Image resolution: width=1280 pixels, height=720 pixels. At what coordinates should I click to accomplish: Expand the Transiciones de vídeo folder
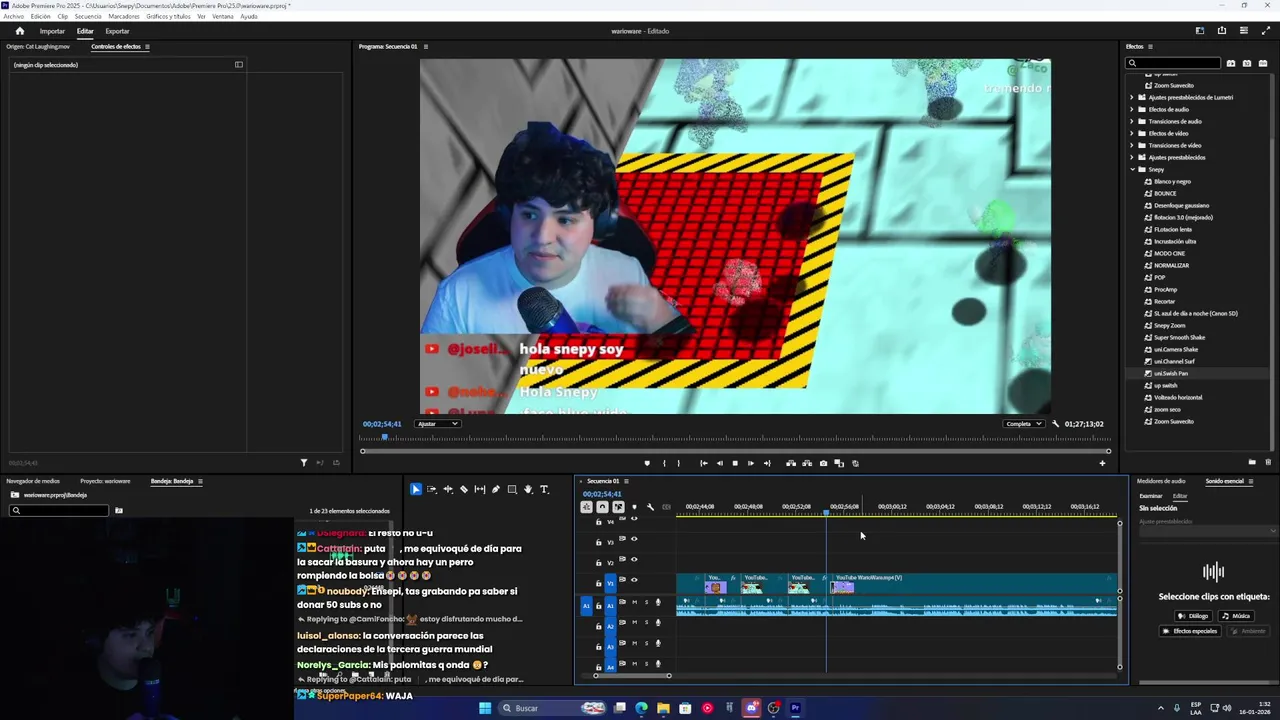[1132, 145]
